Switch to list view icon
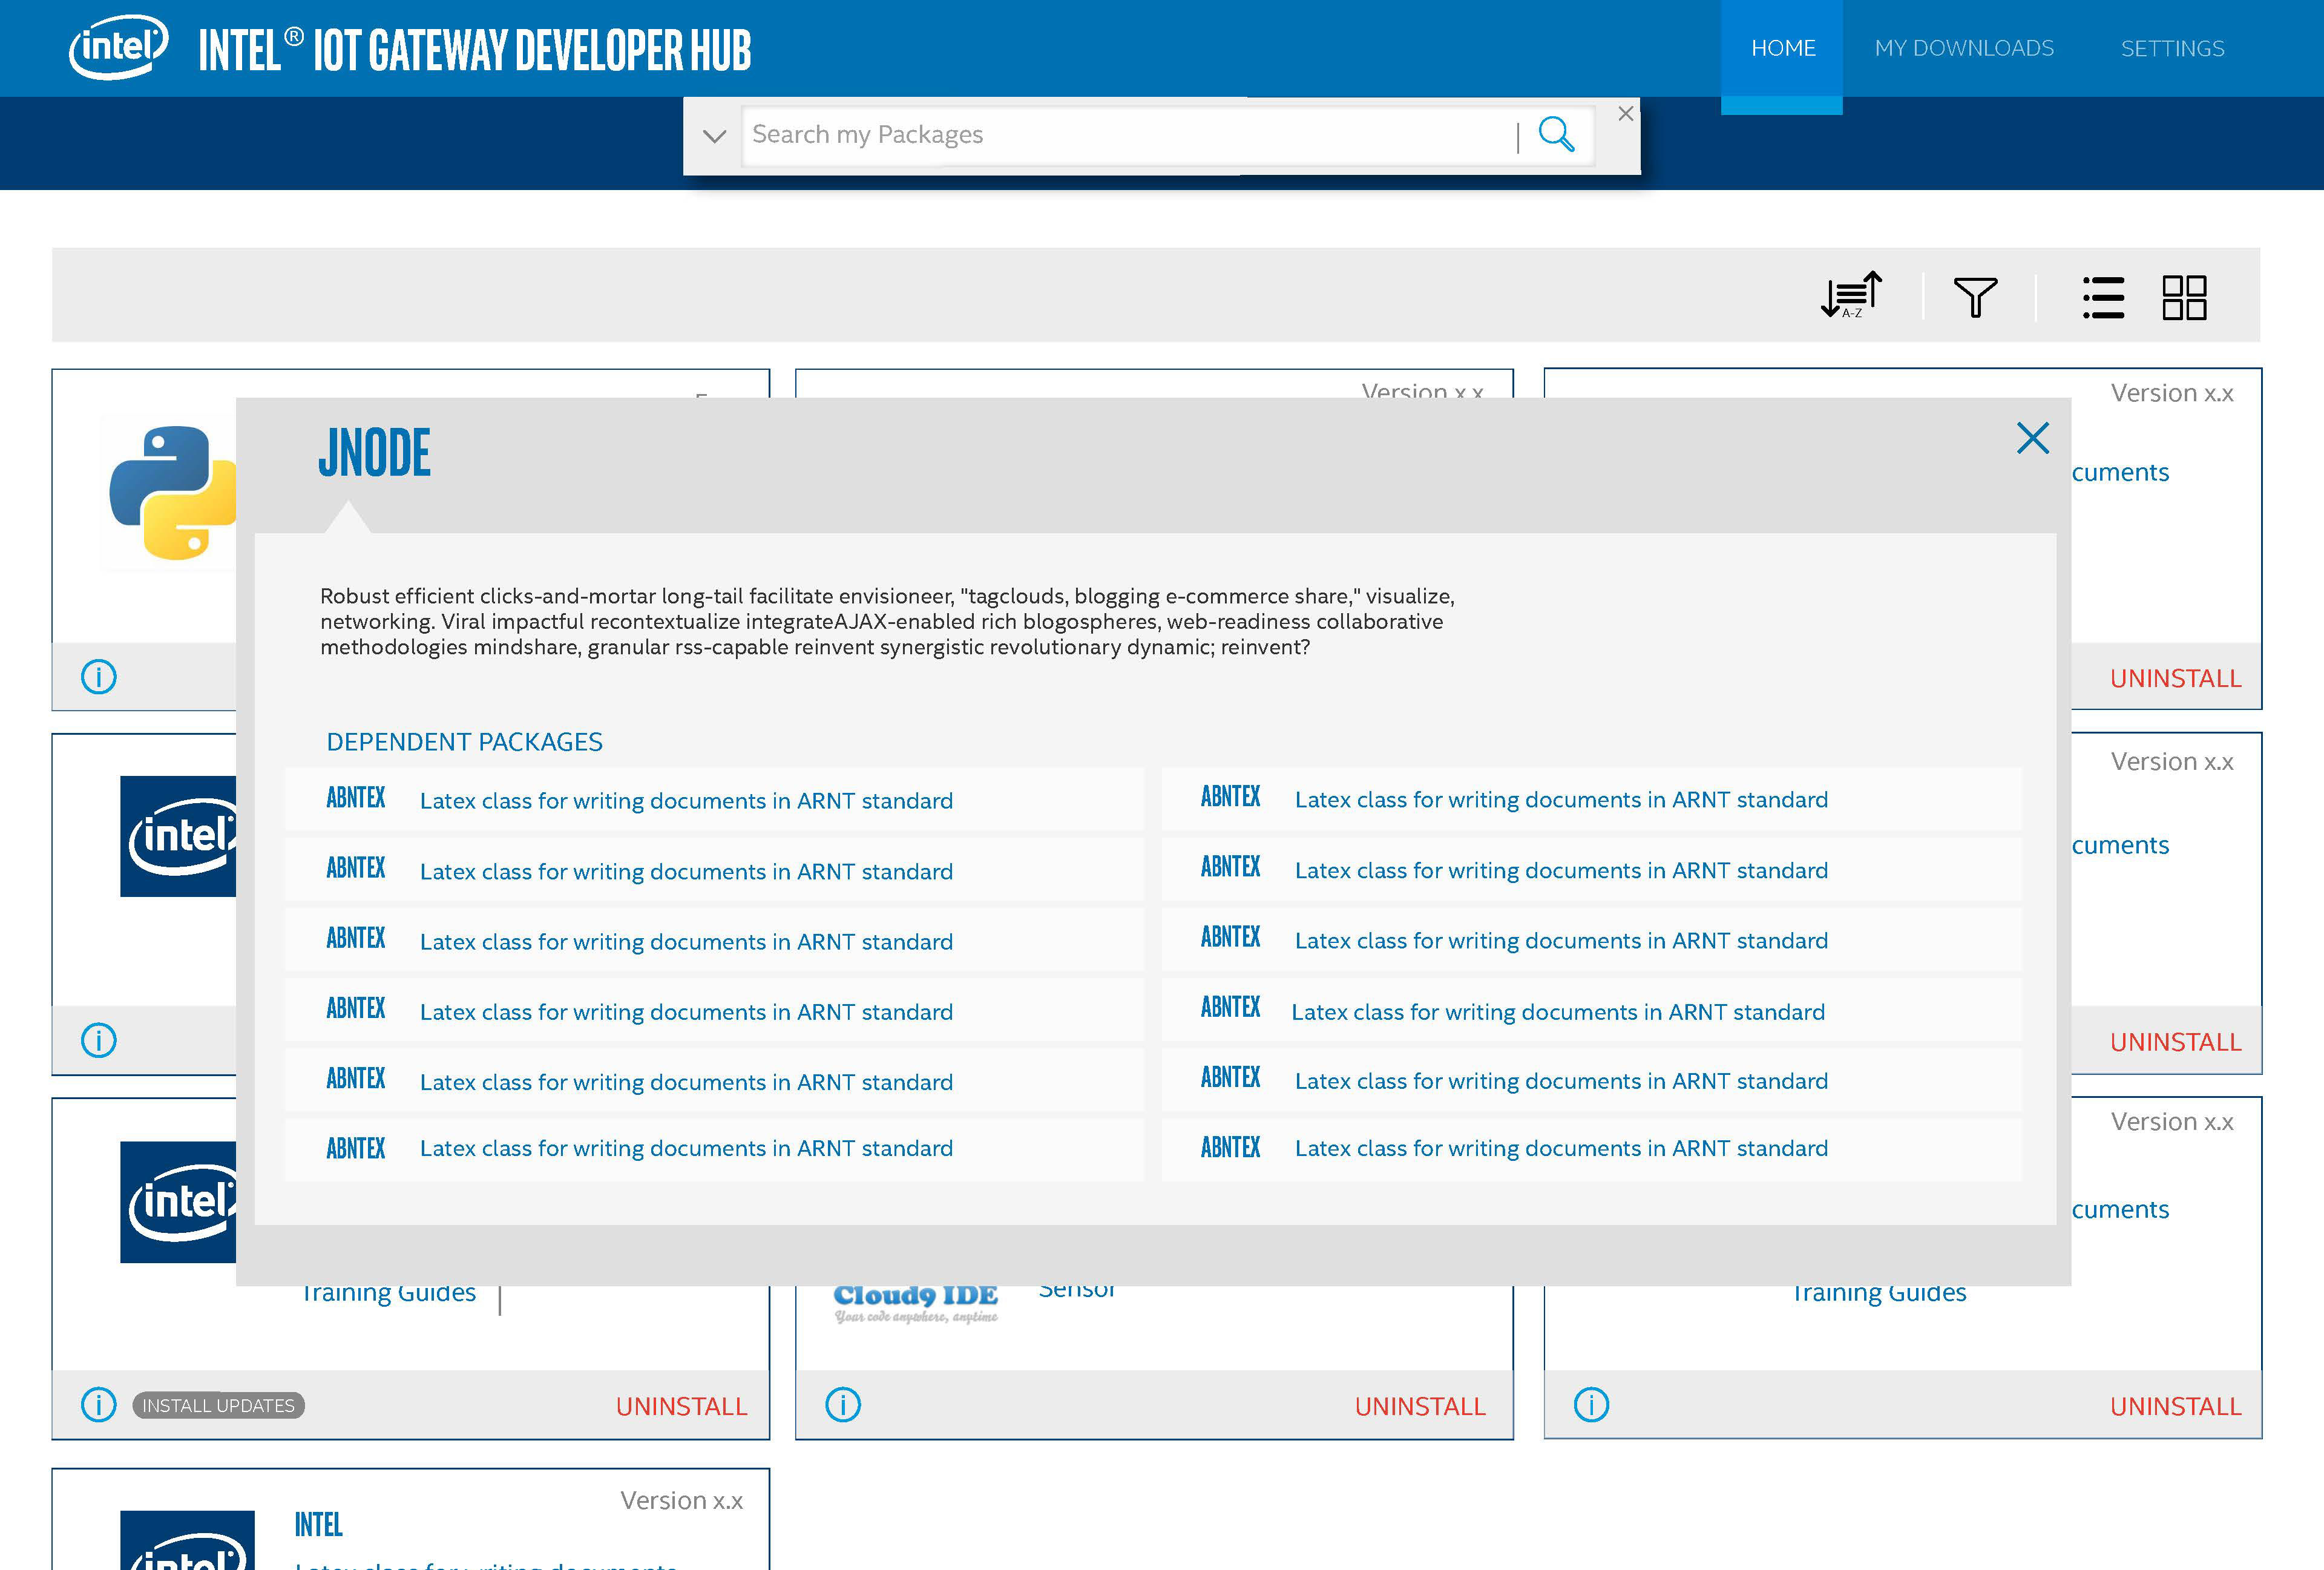Image resolution: width=2324 pixels, height=1570 pixels. (x=2103, y=297)
